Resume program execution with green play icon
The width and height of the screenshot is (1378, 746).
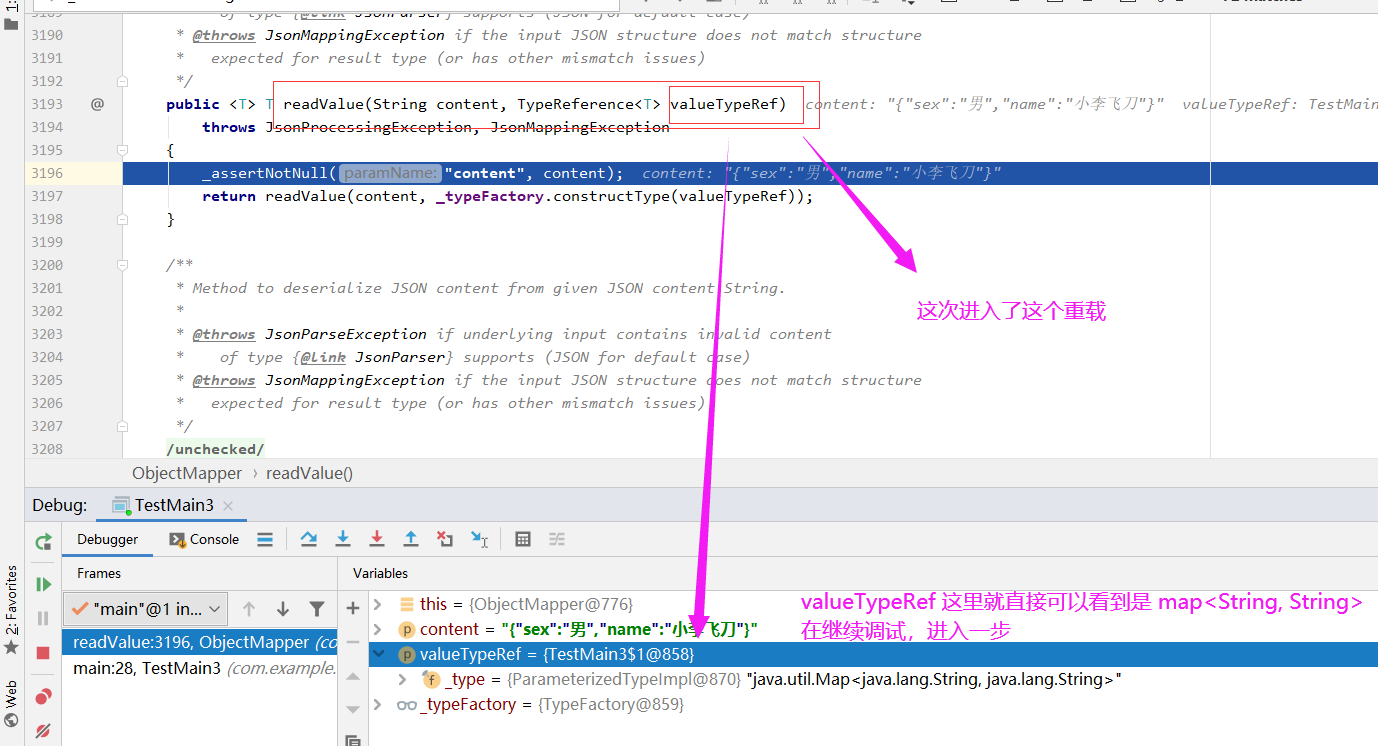coord(43,584)
